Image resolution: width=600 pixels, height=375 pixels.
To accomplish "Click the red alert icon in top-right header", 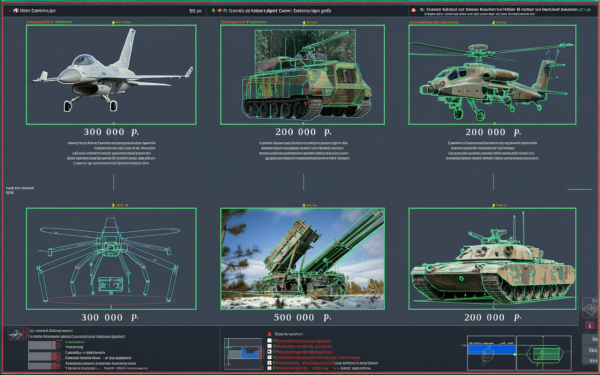I will tap(413, 10).
